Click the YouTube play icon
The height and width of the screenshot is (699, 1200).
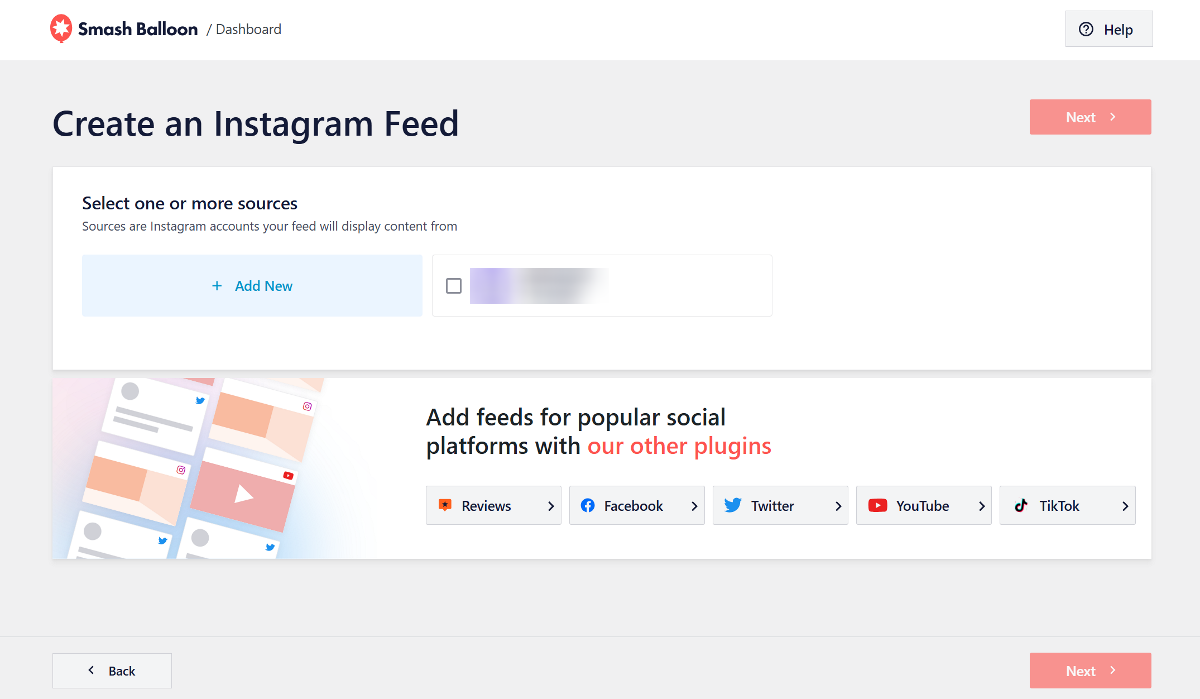[x=877, y=506]
